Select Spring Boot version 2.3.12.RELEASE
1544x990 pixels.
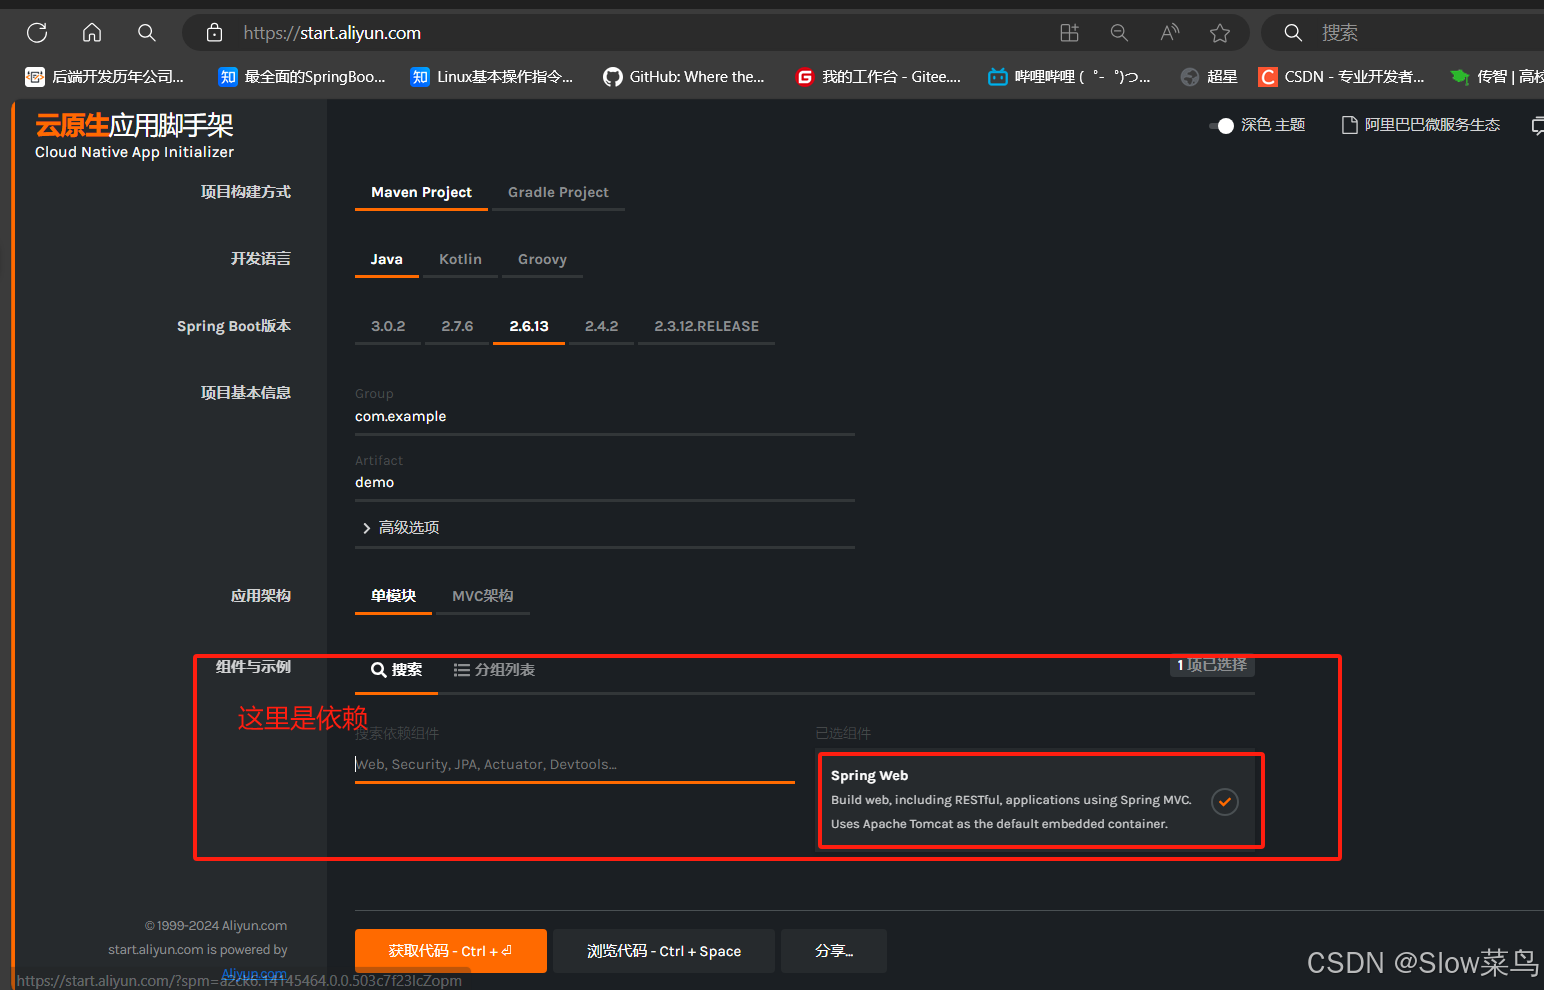pyautogui.click(x=706, y=326)
